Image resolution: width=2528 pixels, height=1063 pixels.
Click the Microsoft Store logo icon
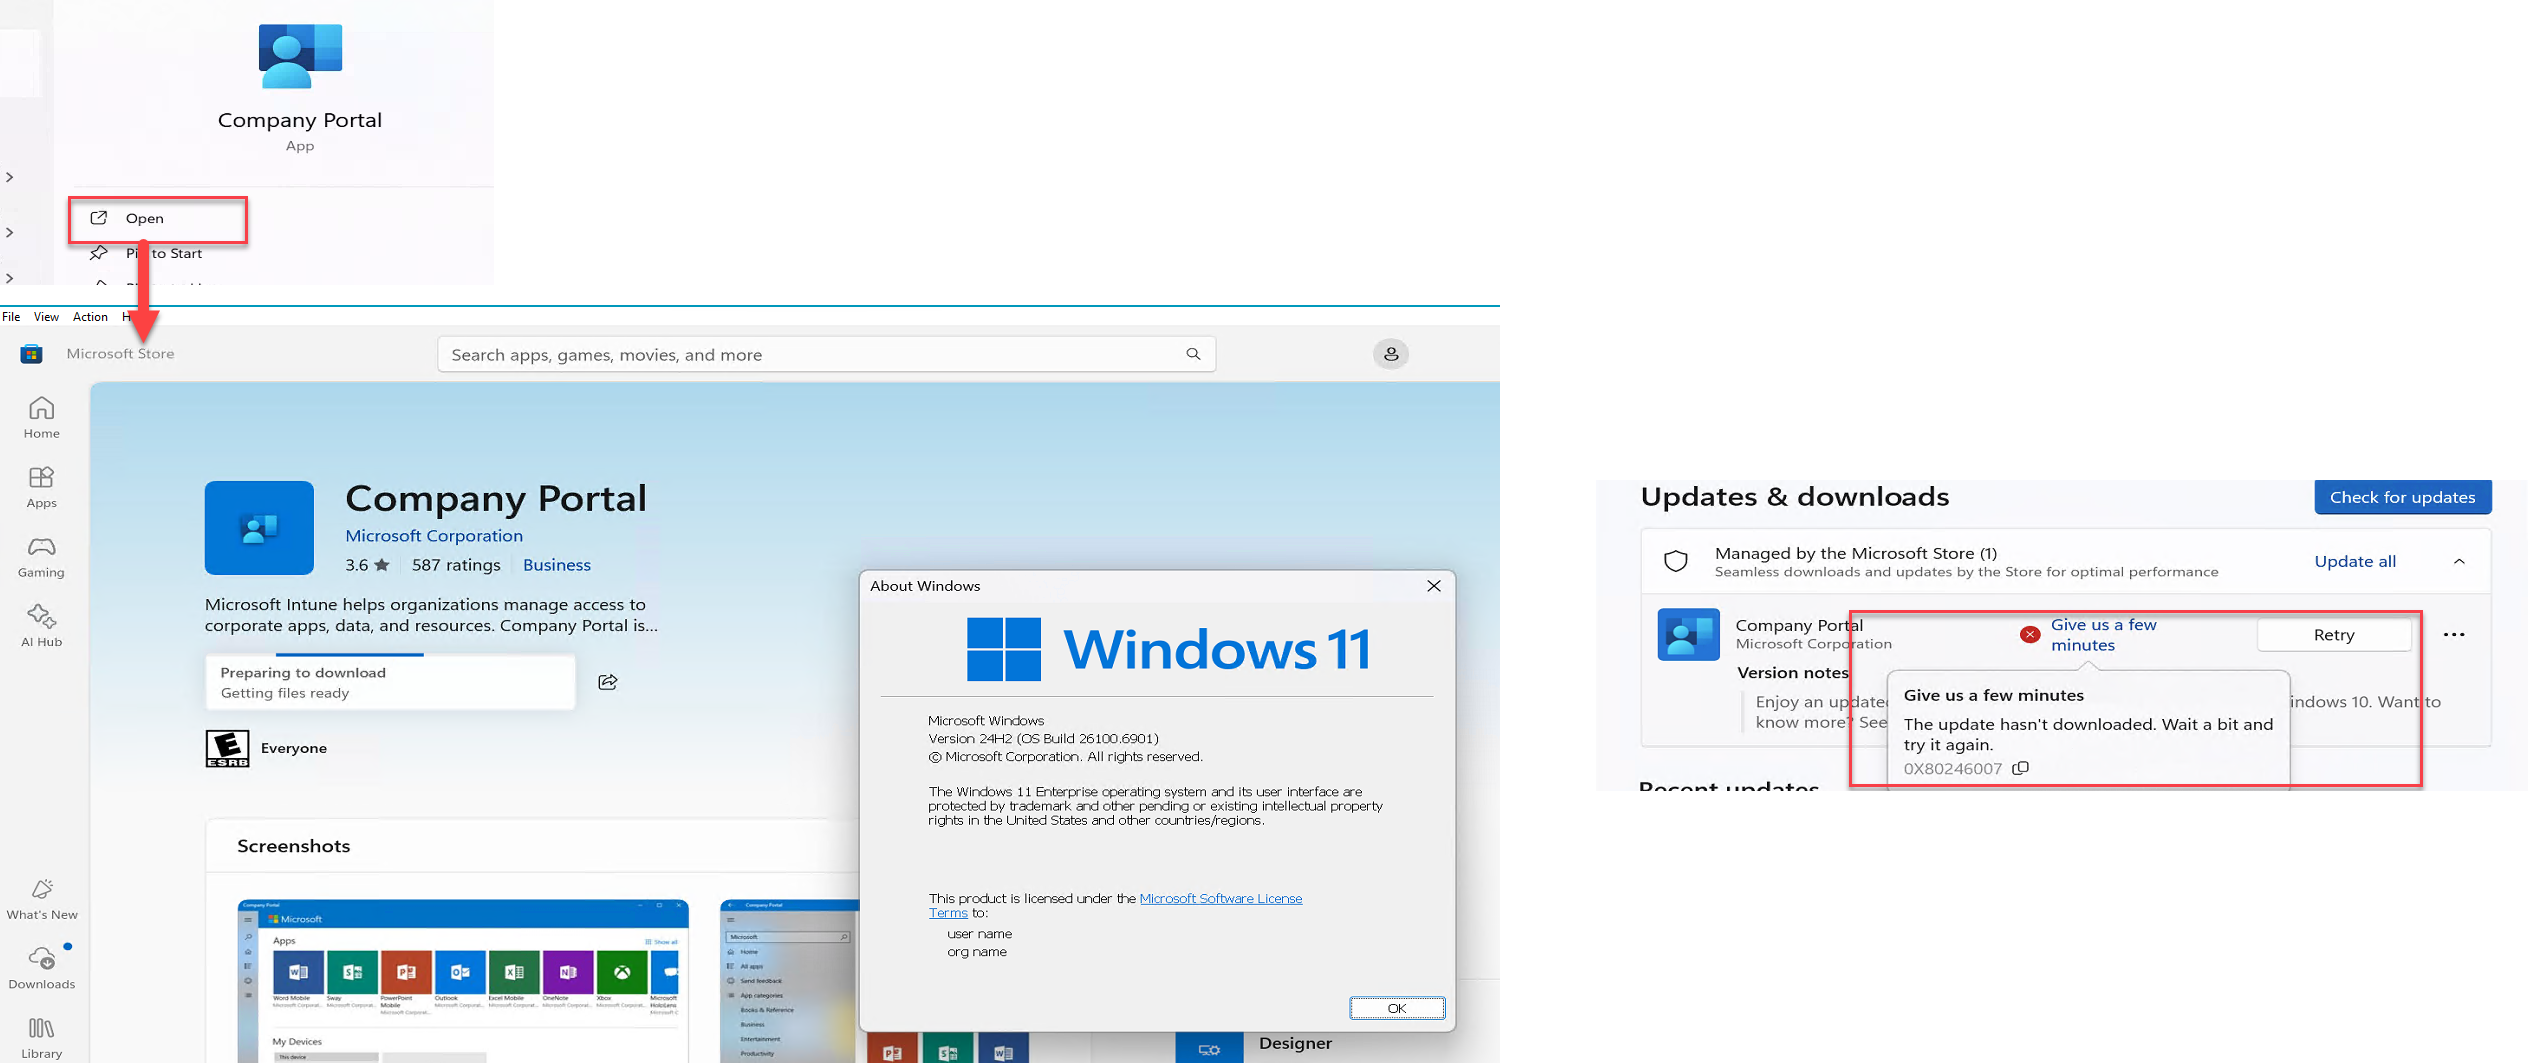coord(31,354)
